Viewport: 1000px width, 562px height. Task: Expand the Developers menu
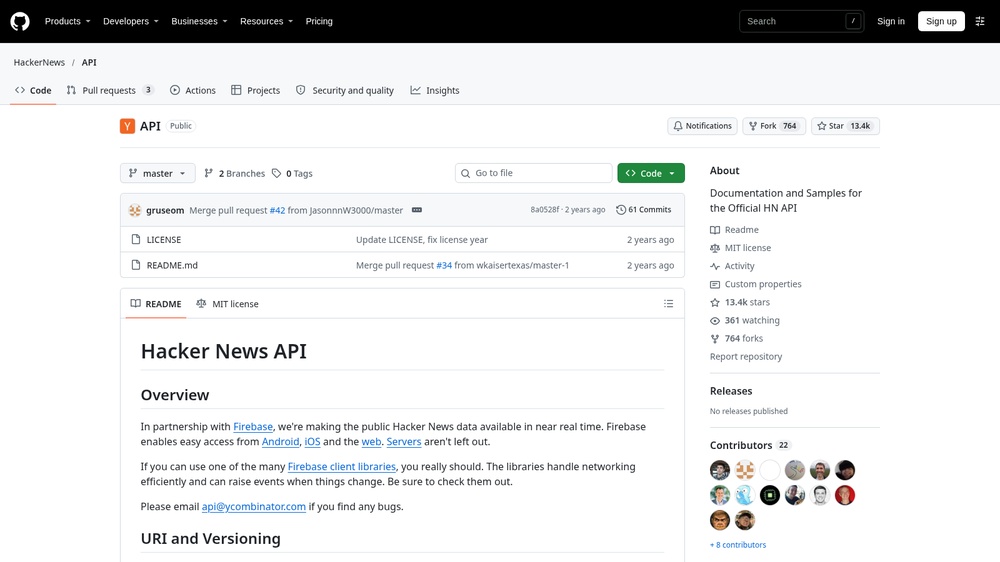click(131, 21)
